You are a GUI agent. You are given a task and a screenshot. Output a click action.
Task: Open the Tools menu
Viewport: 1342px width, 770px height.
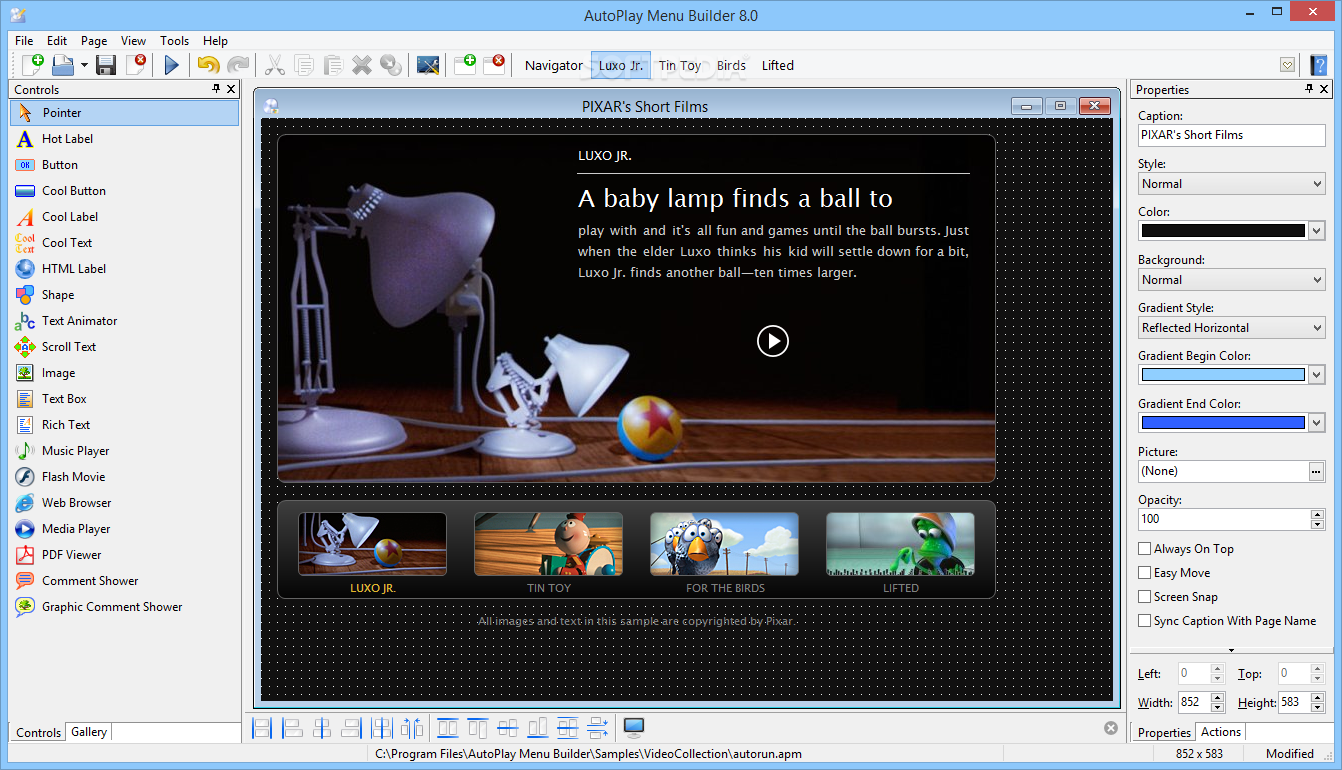(175, 41)
